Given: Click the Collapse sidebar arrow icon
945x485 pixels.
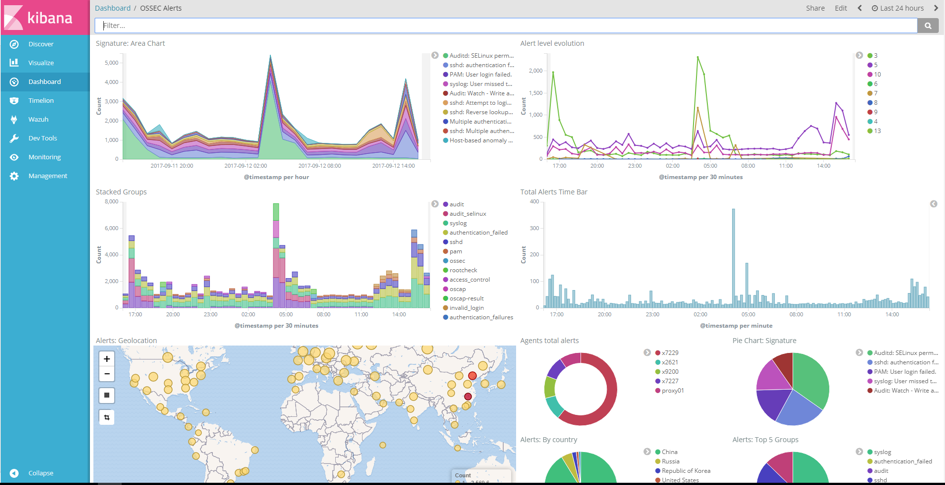Looking at the screenshot, I should tap(14, 474).
